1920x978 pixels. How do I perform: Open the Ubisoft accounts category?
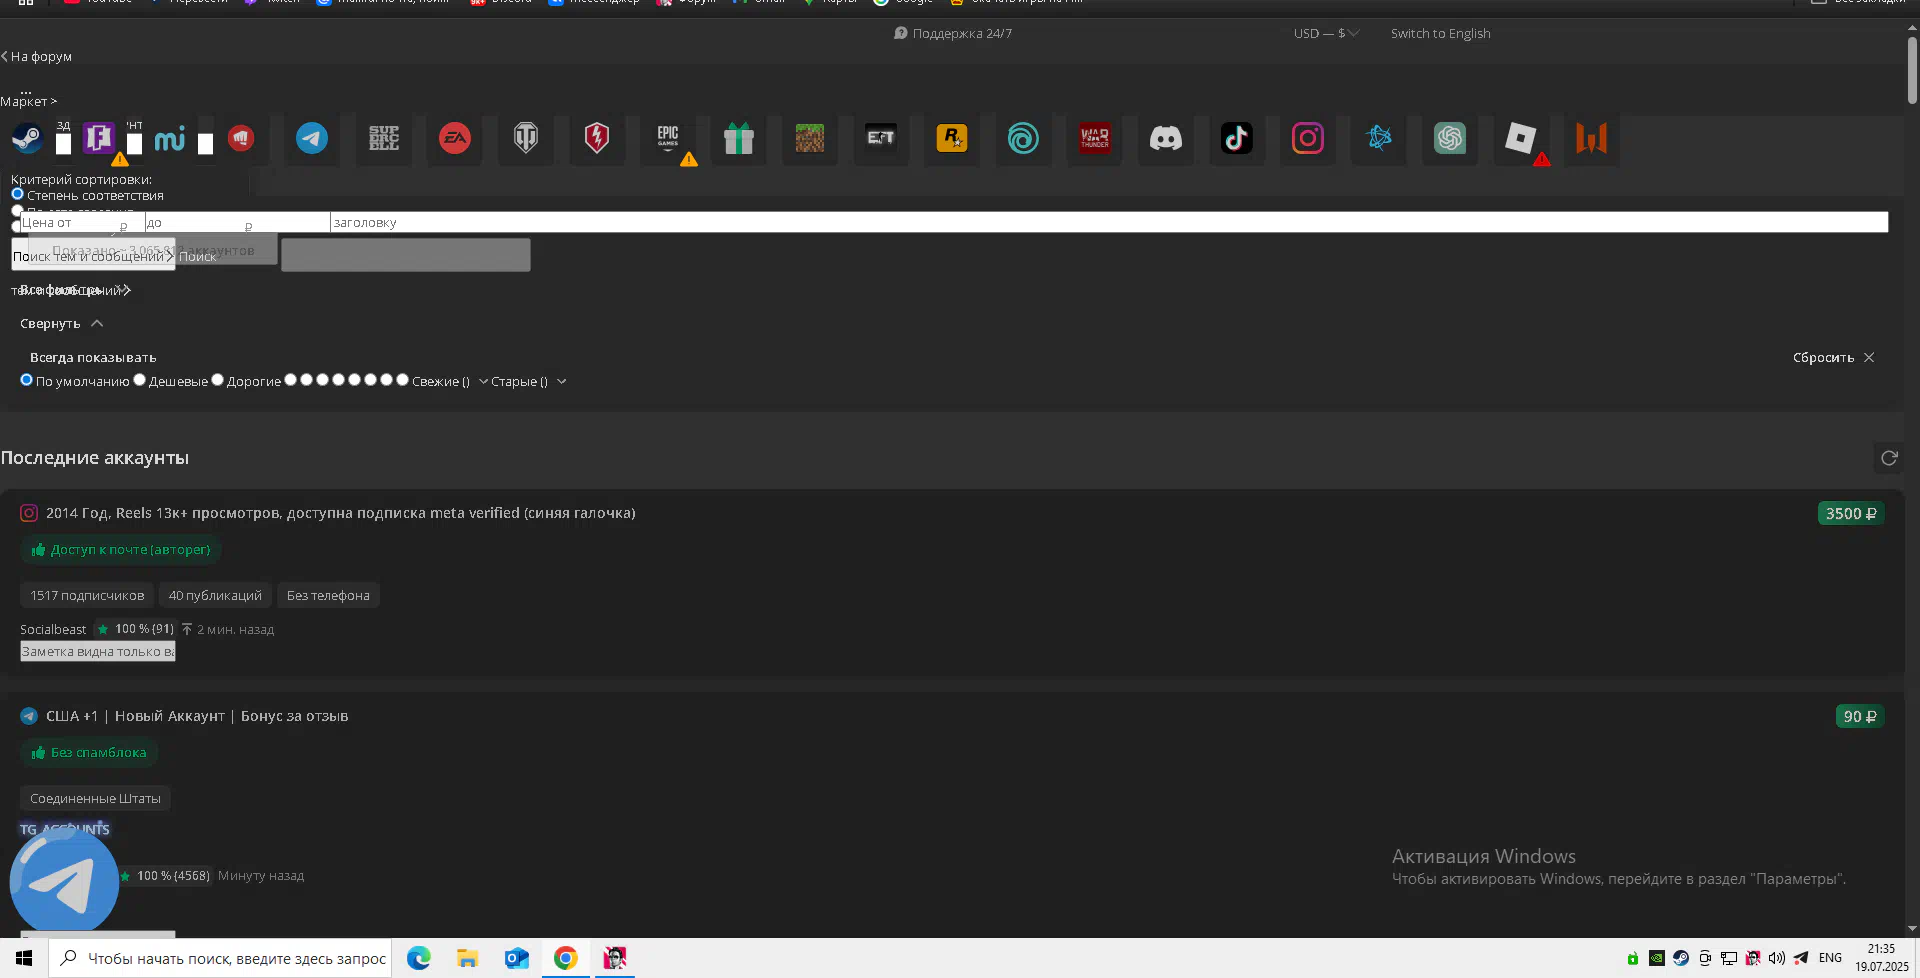pos(1023,138)
